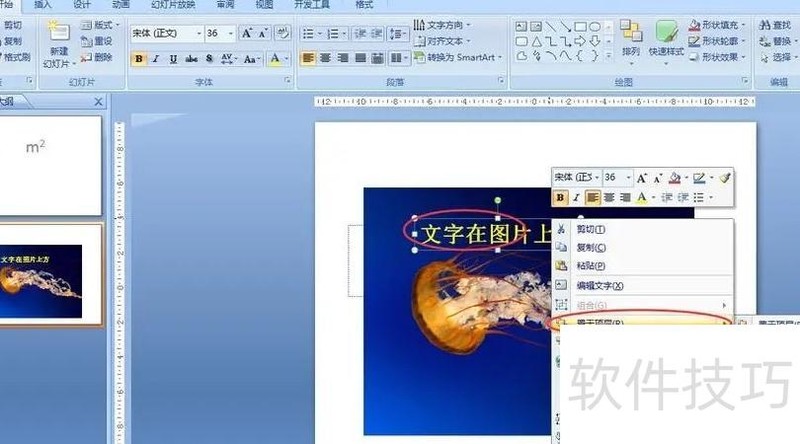The width and height of the screenshot is (800, 444).
Task: Toggle Underline in the ribbon font group
Action: 173,59
